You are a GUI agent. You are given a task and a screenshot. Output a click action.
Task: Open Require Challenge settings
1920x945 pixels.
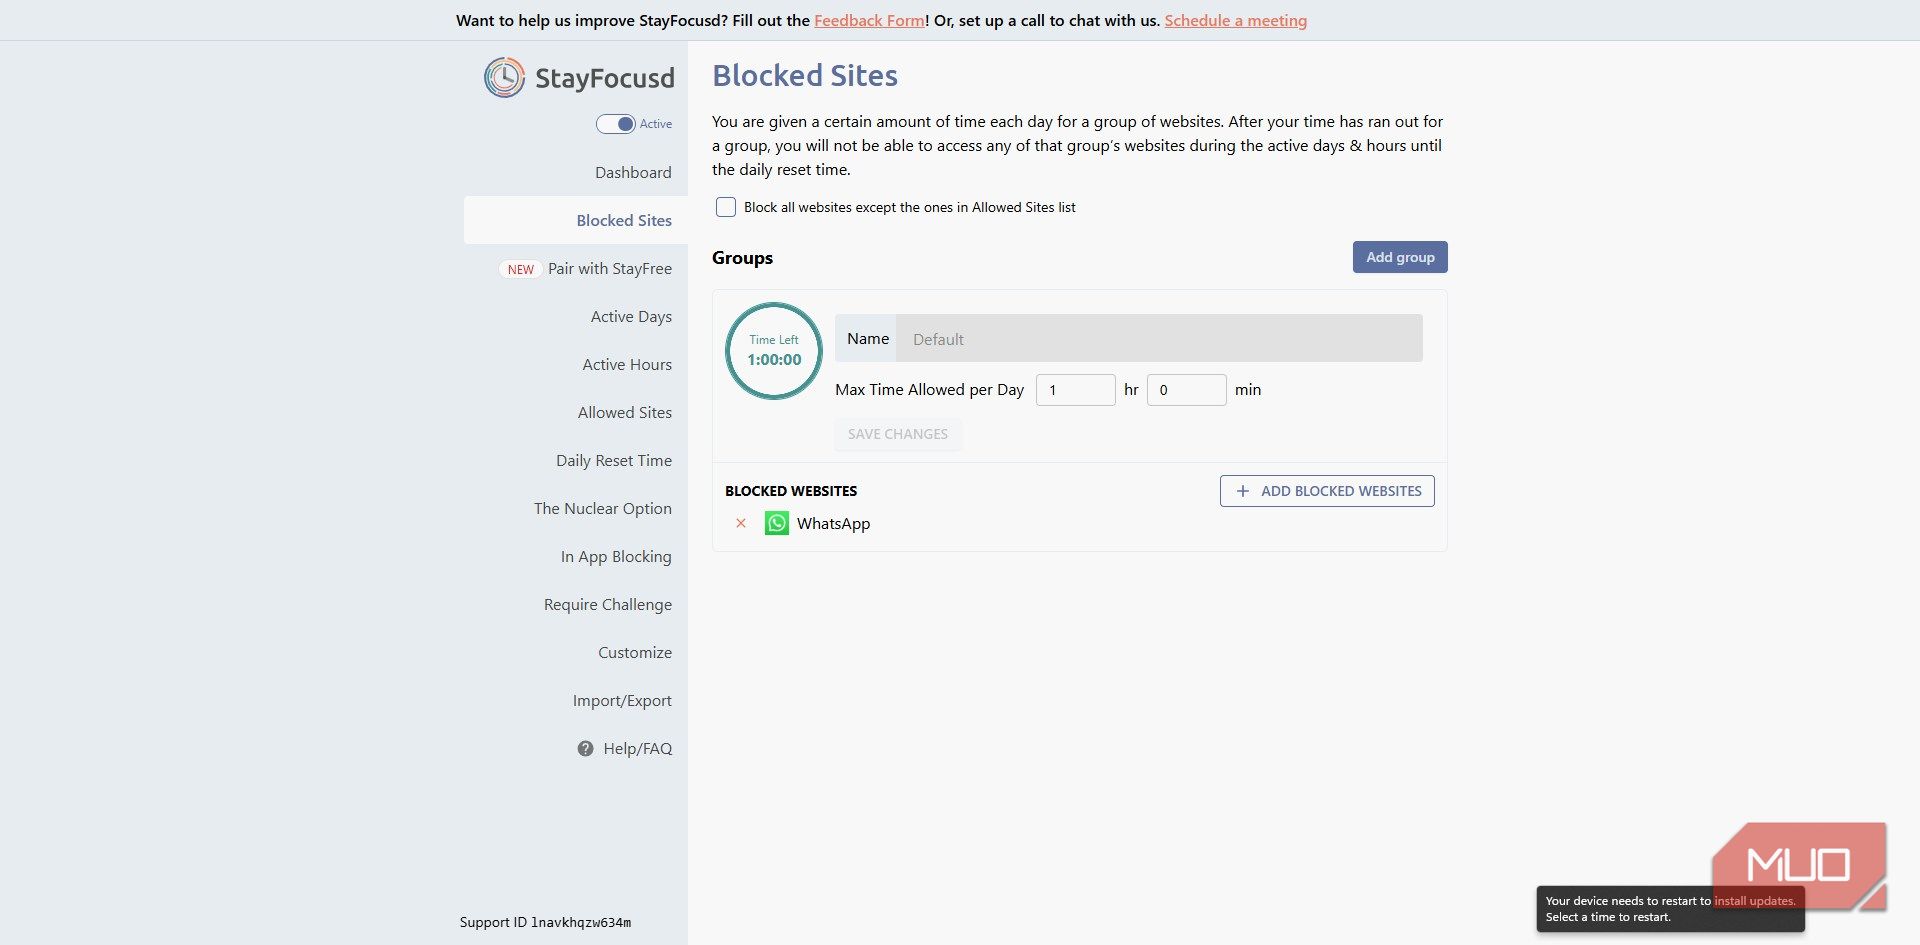tap(608, 604)
